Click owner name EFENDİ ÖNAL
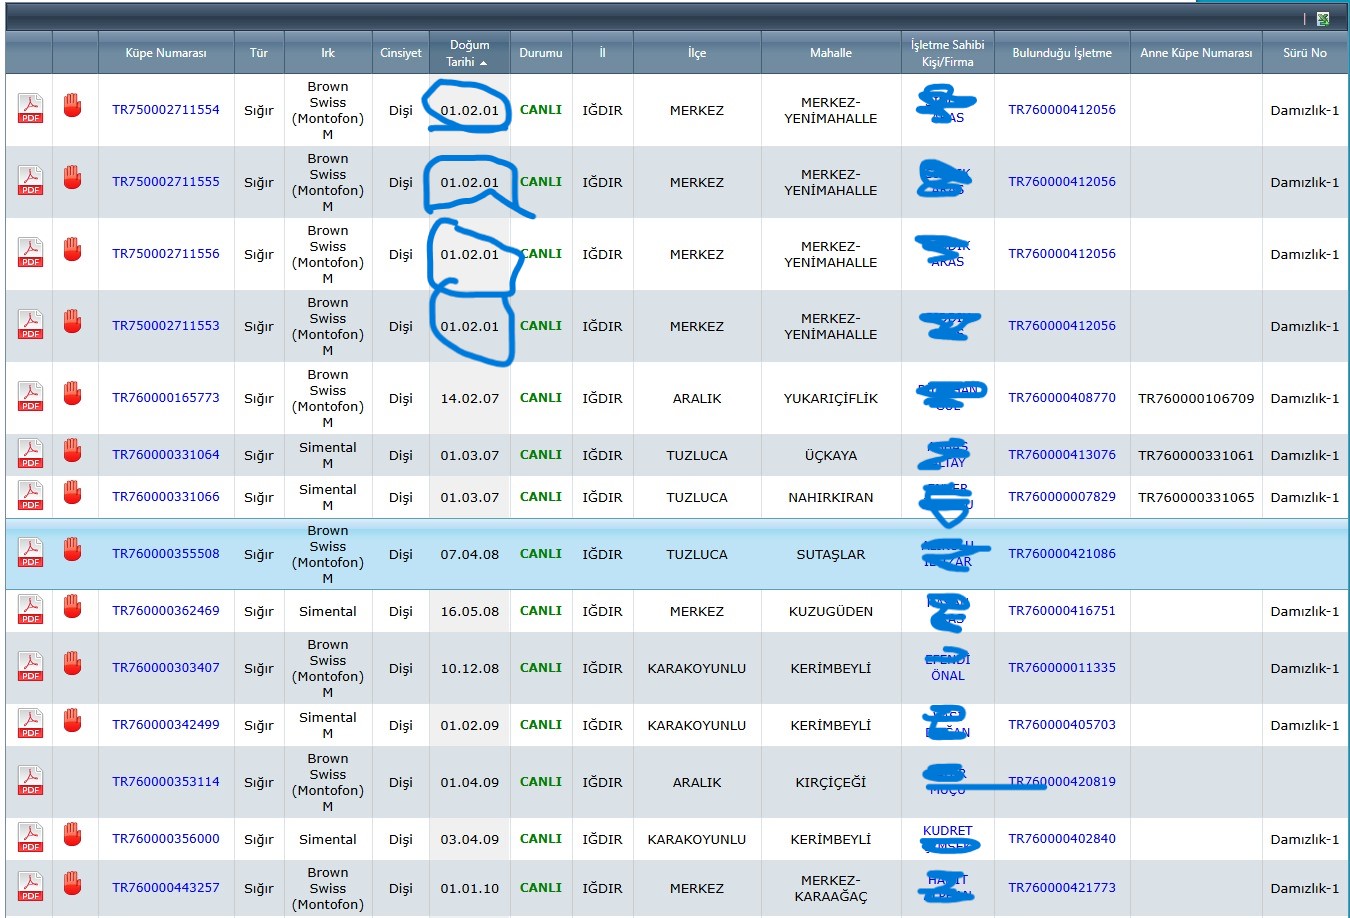 pos(947,667)
